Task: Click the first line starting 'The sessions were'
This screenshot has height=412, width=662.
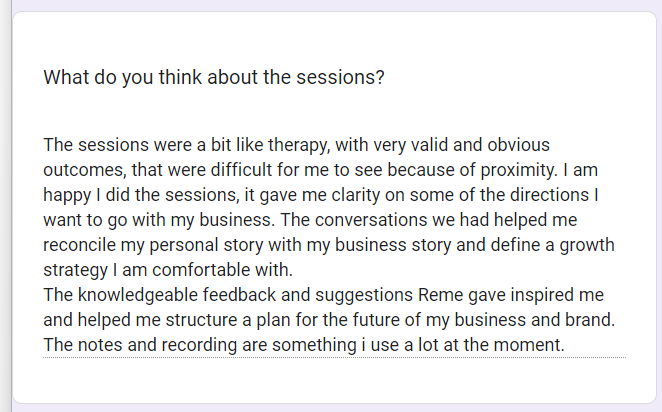Action: click(296, 145)
